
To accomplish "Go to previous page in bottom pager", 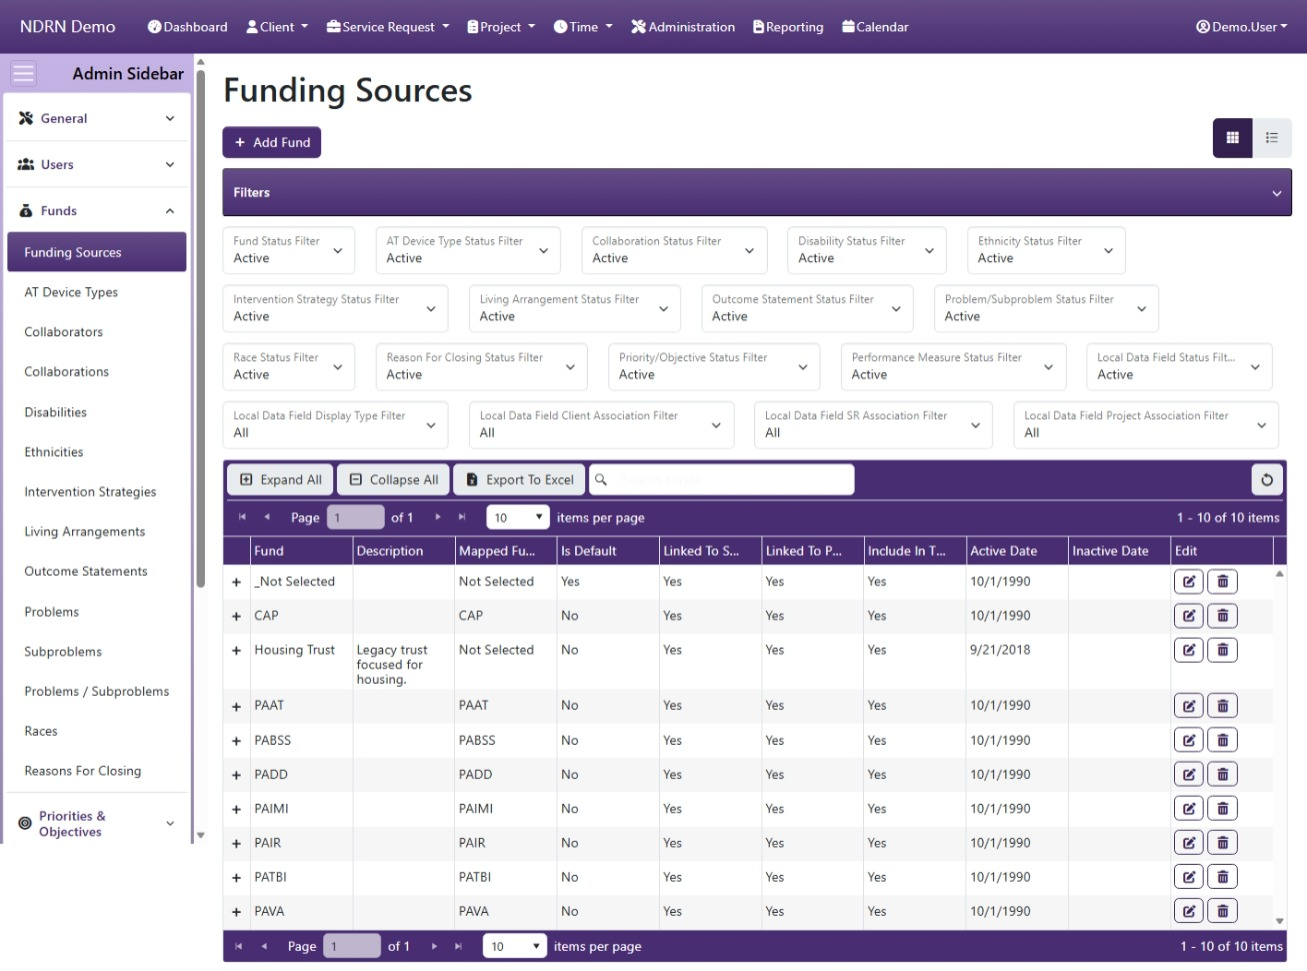I will (x=264, y=946).
